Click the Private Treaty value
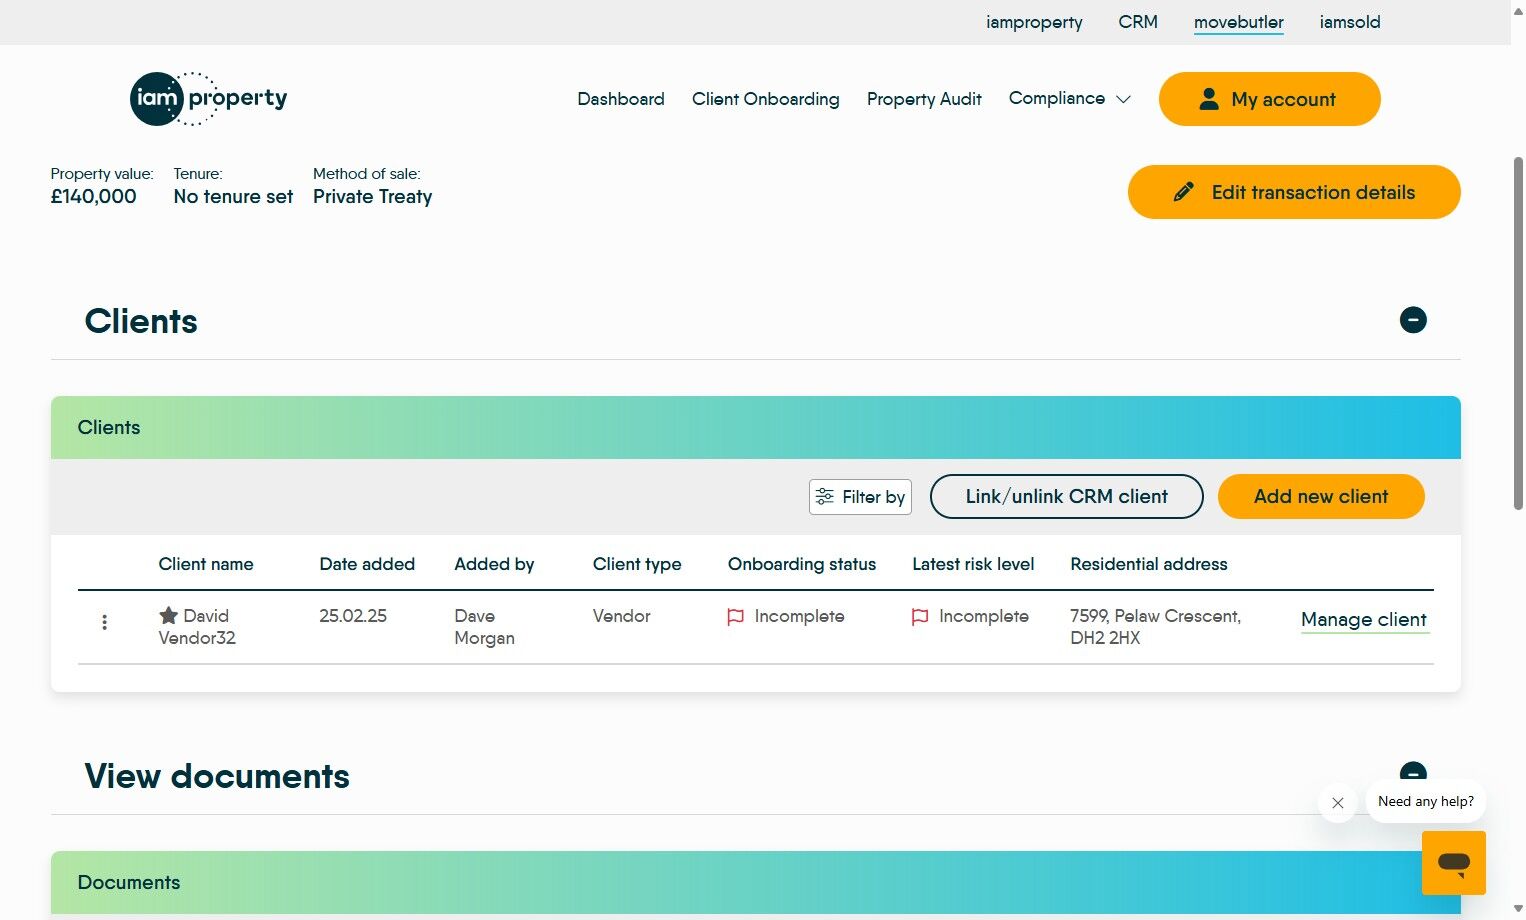The width and height of the screenshot is (1526, 920). 372,197
